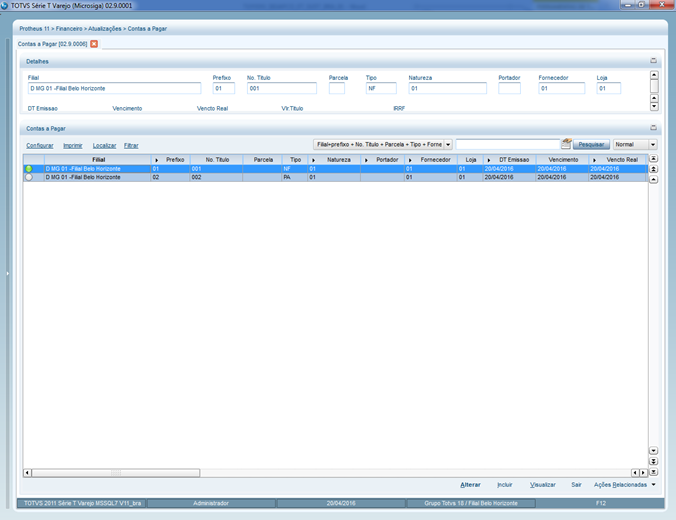
Task: Click Grupo Totvs 18 / Filial Belo Horizonte status
Action: pyautogui.click(x=471, y=503)
